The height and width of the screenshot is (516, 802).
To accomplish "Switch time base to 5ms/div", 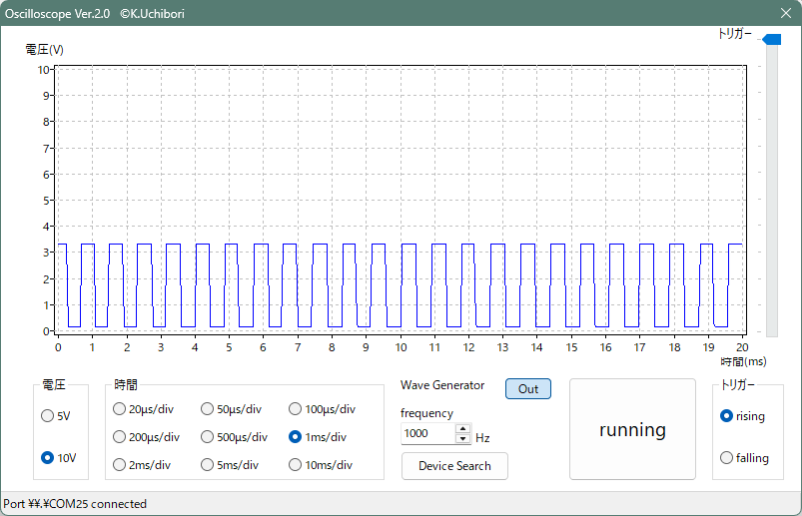I will (x=208, y=465).
